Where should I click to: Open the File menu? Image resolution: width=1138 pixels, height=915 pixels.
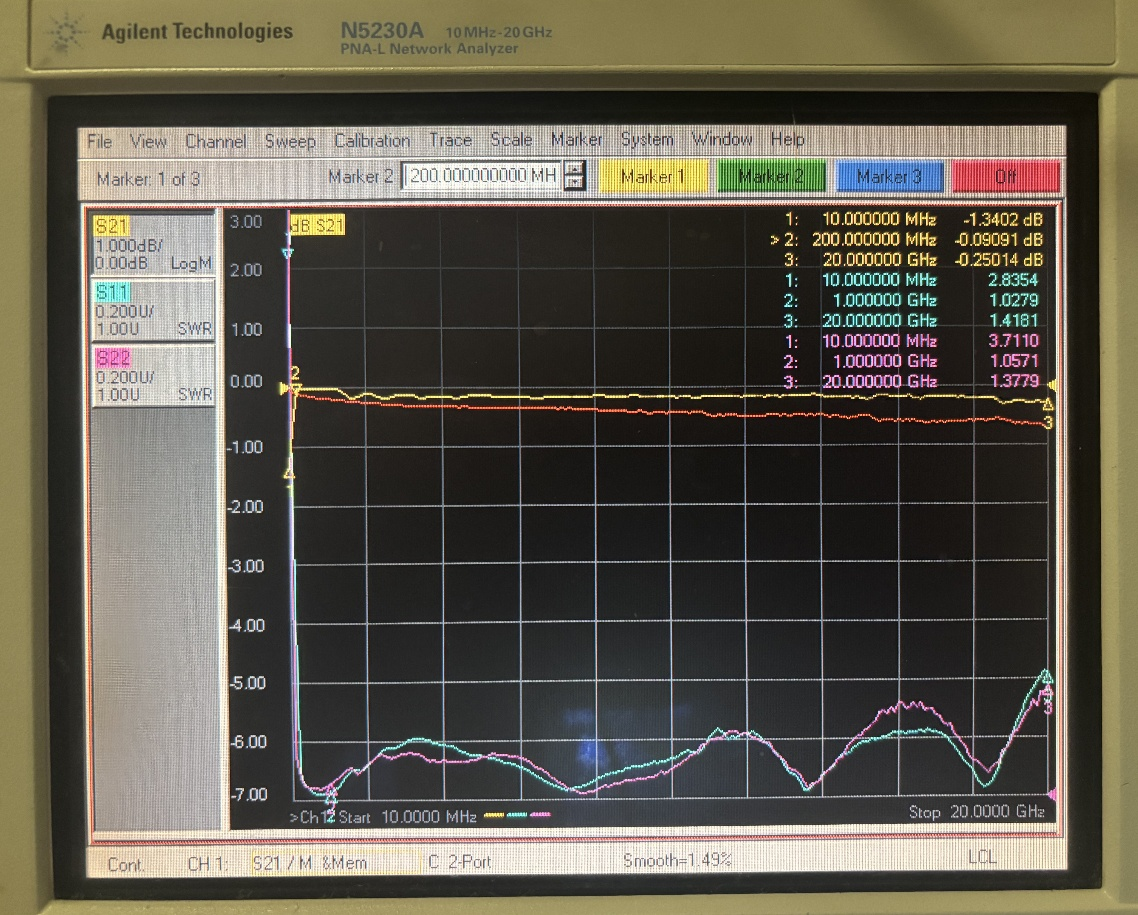99,142
